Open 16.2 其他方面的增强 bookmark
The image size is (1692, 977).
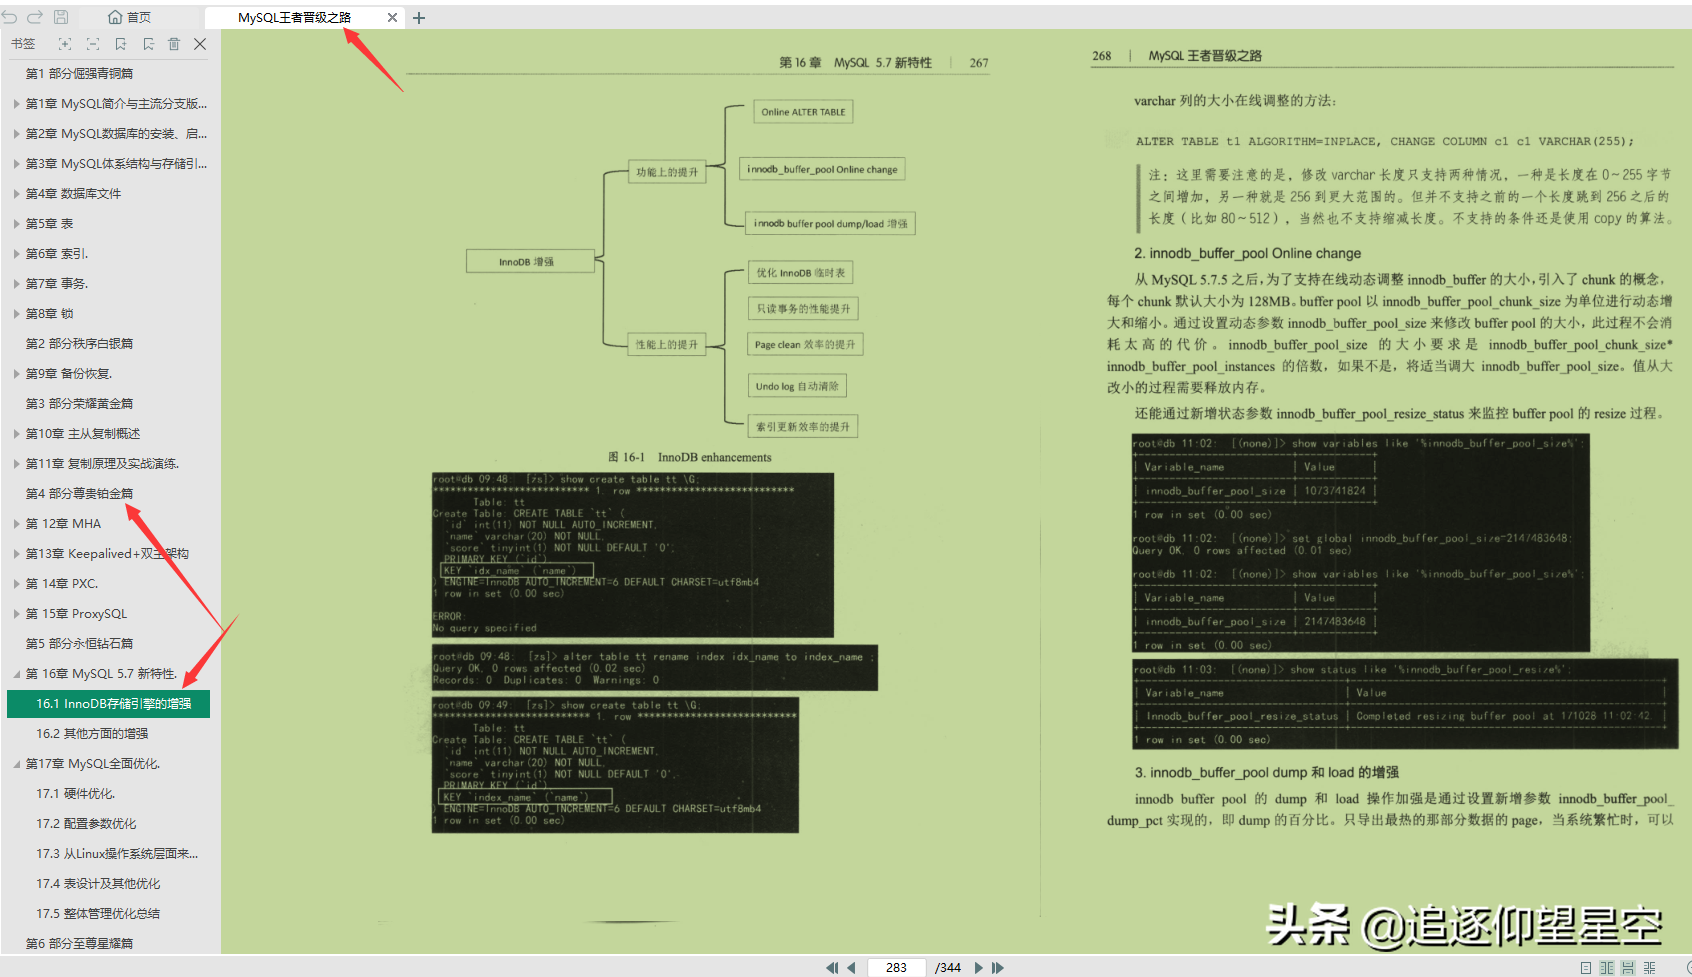pyautogui.click(x=92, y=734)
